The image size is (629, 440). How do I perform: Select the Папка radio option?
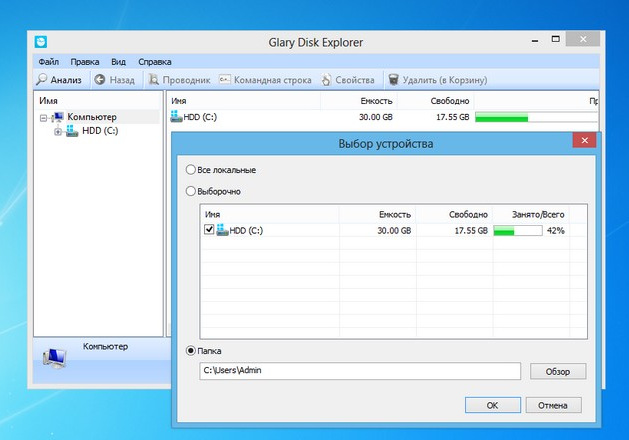[191, 351]
